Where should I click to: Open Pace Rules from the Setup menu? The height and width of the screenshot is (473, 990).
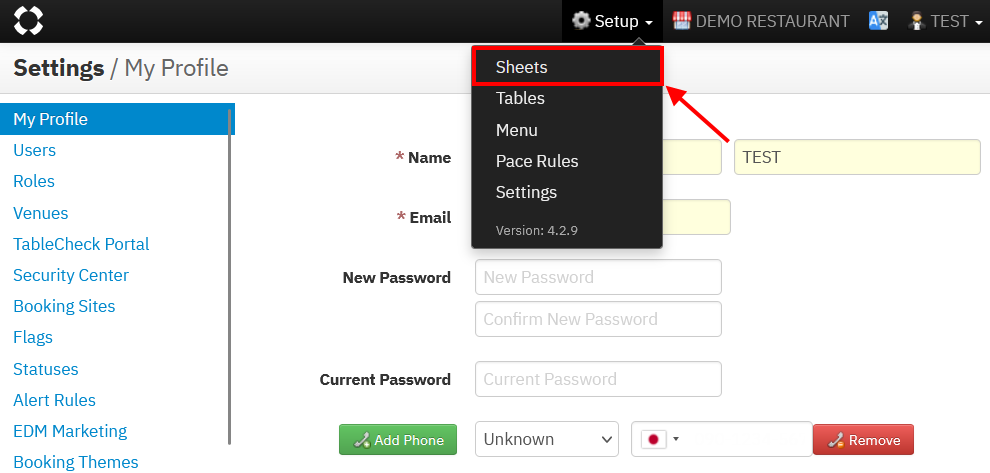pos(537,161)
